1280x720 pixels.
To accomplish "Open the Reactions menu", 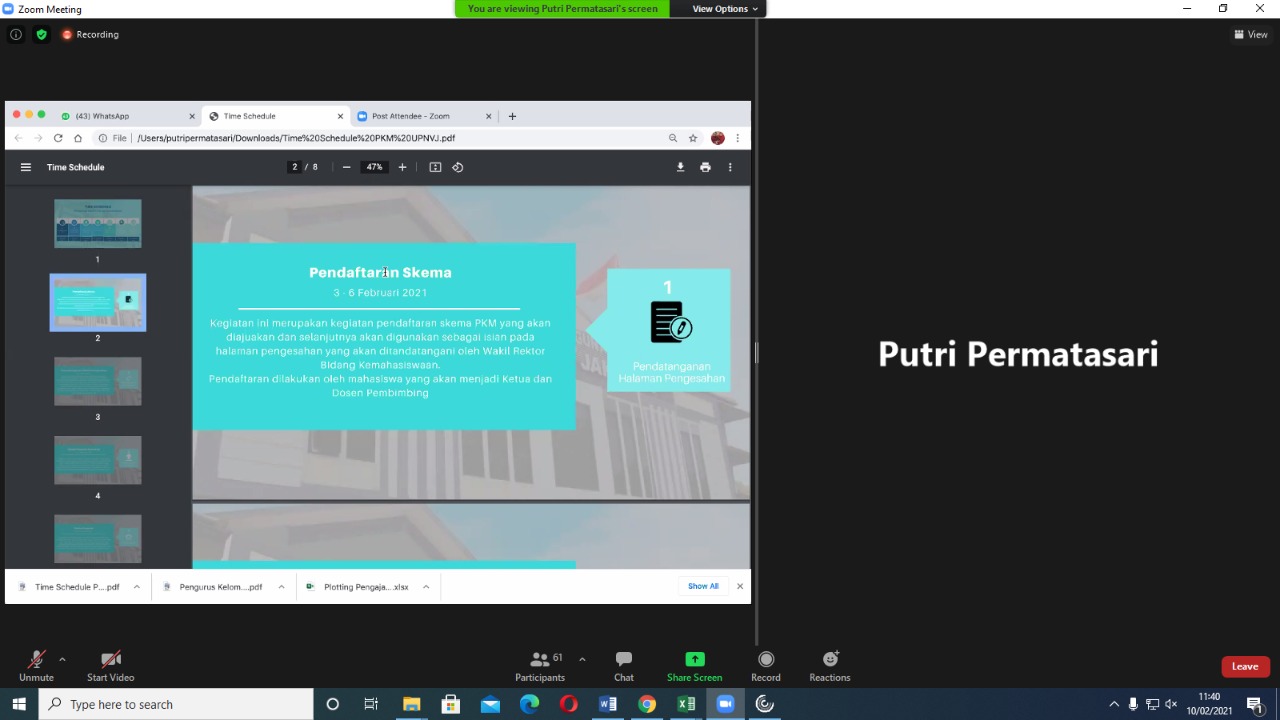I will [x=829, y=665].
